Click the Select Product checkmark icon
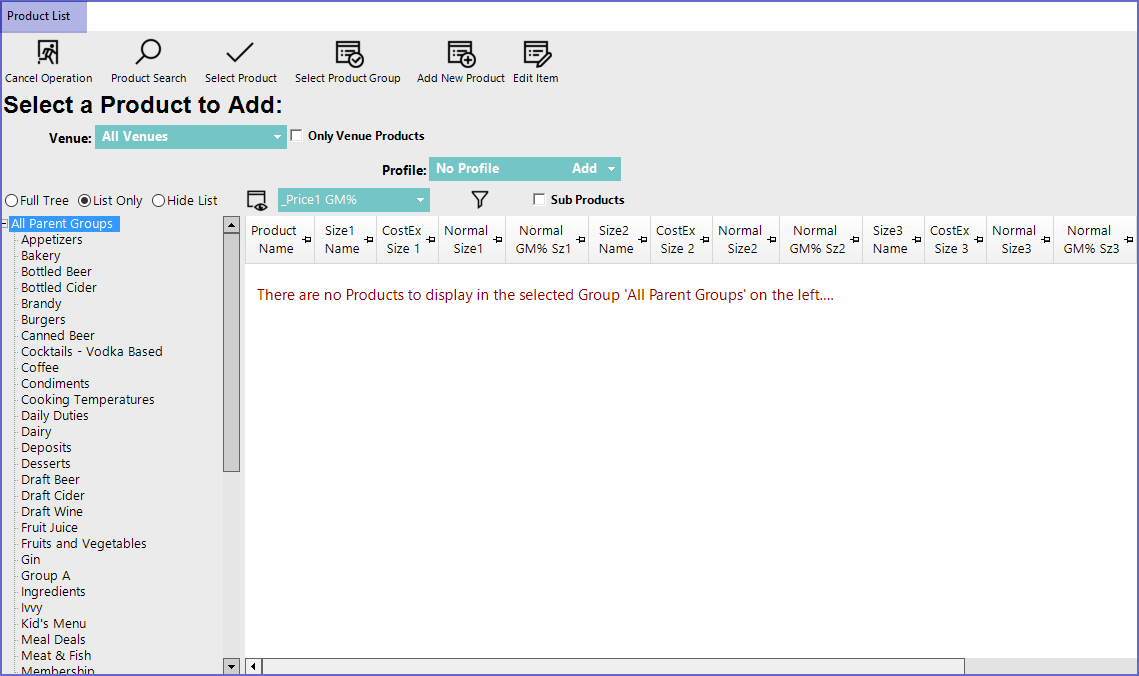Viewport: 1139px width, 676px height. [x=240, y=53]
